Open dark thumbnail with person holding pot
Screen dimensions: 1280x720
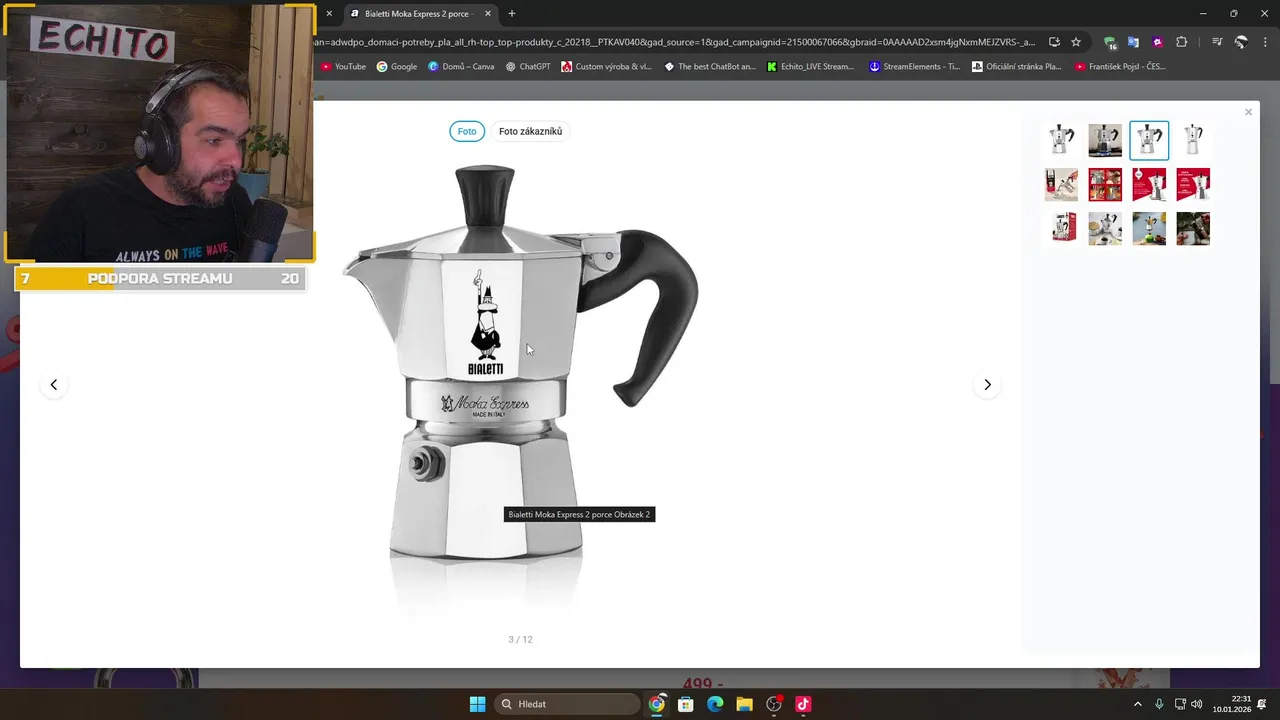click(1193, 229)
